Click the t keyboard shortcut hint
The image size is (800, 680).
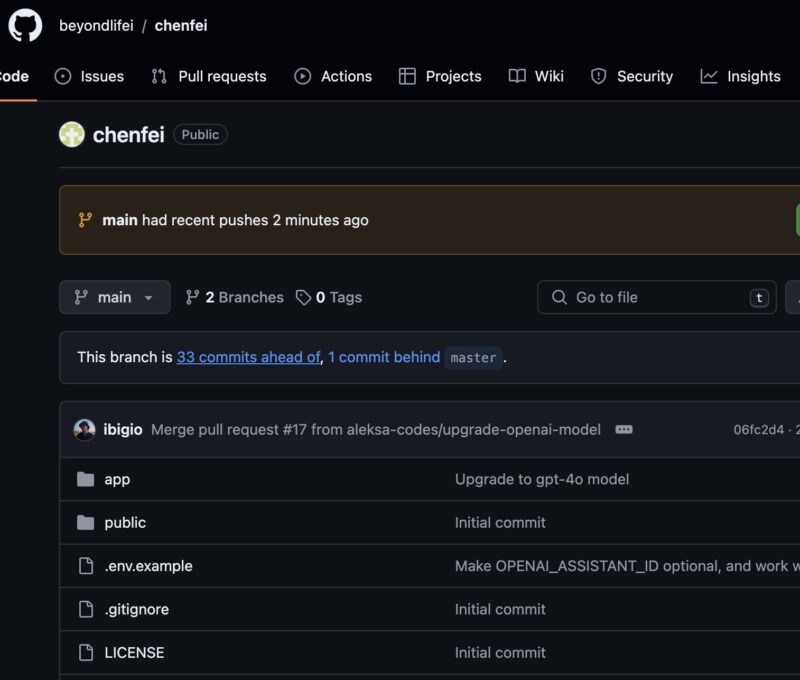point(759,297)
